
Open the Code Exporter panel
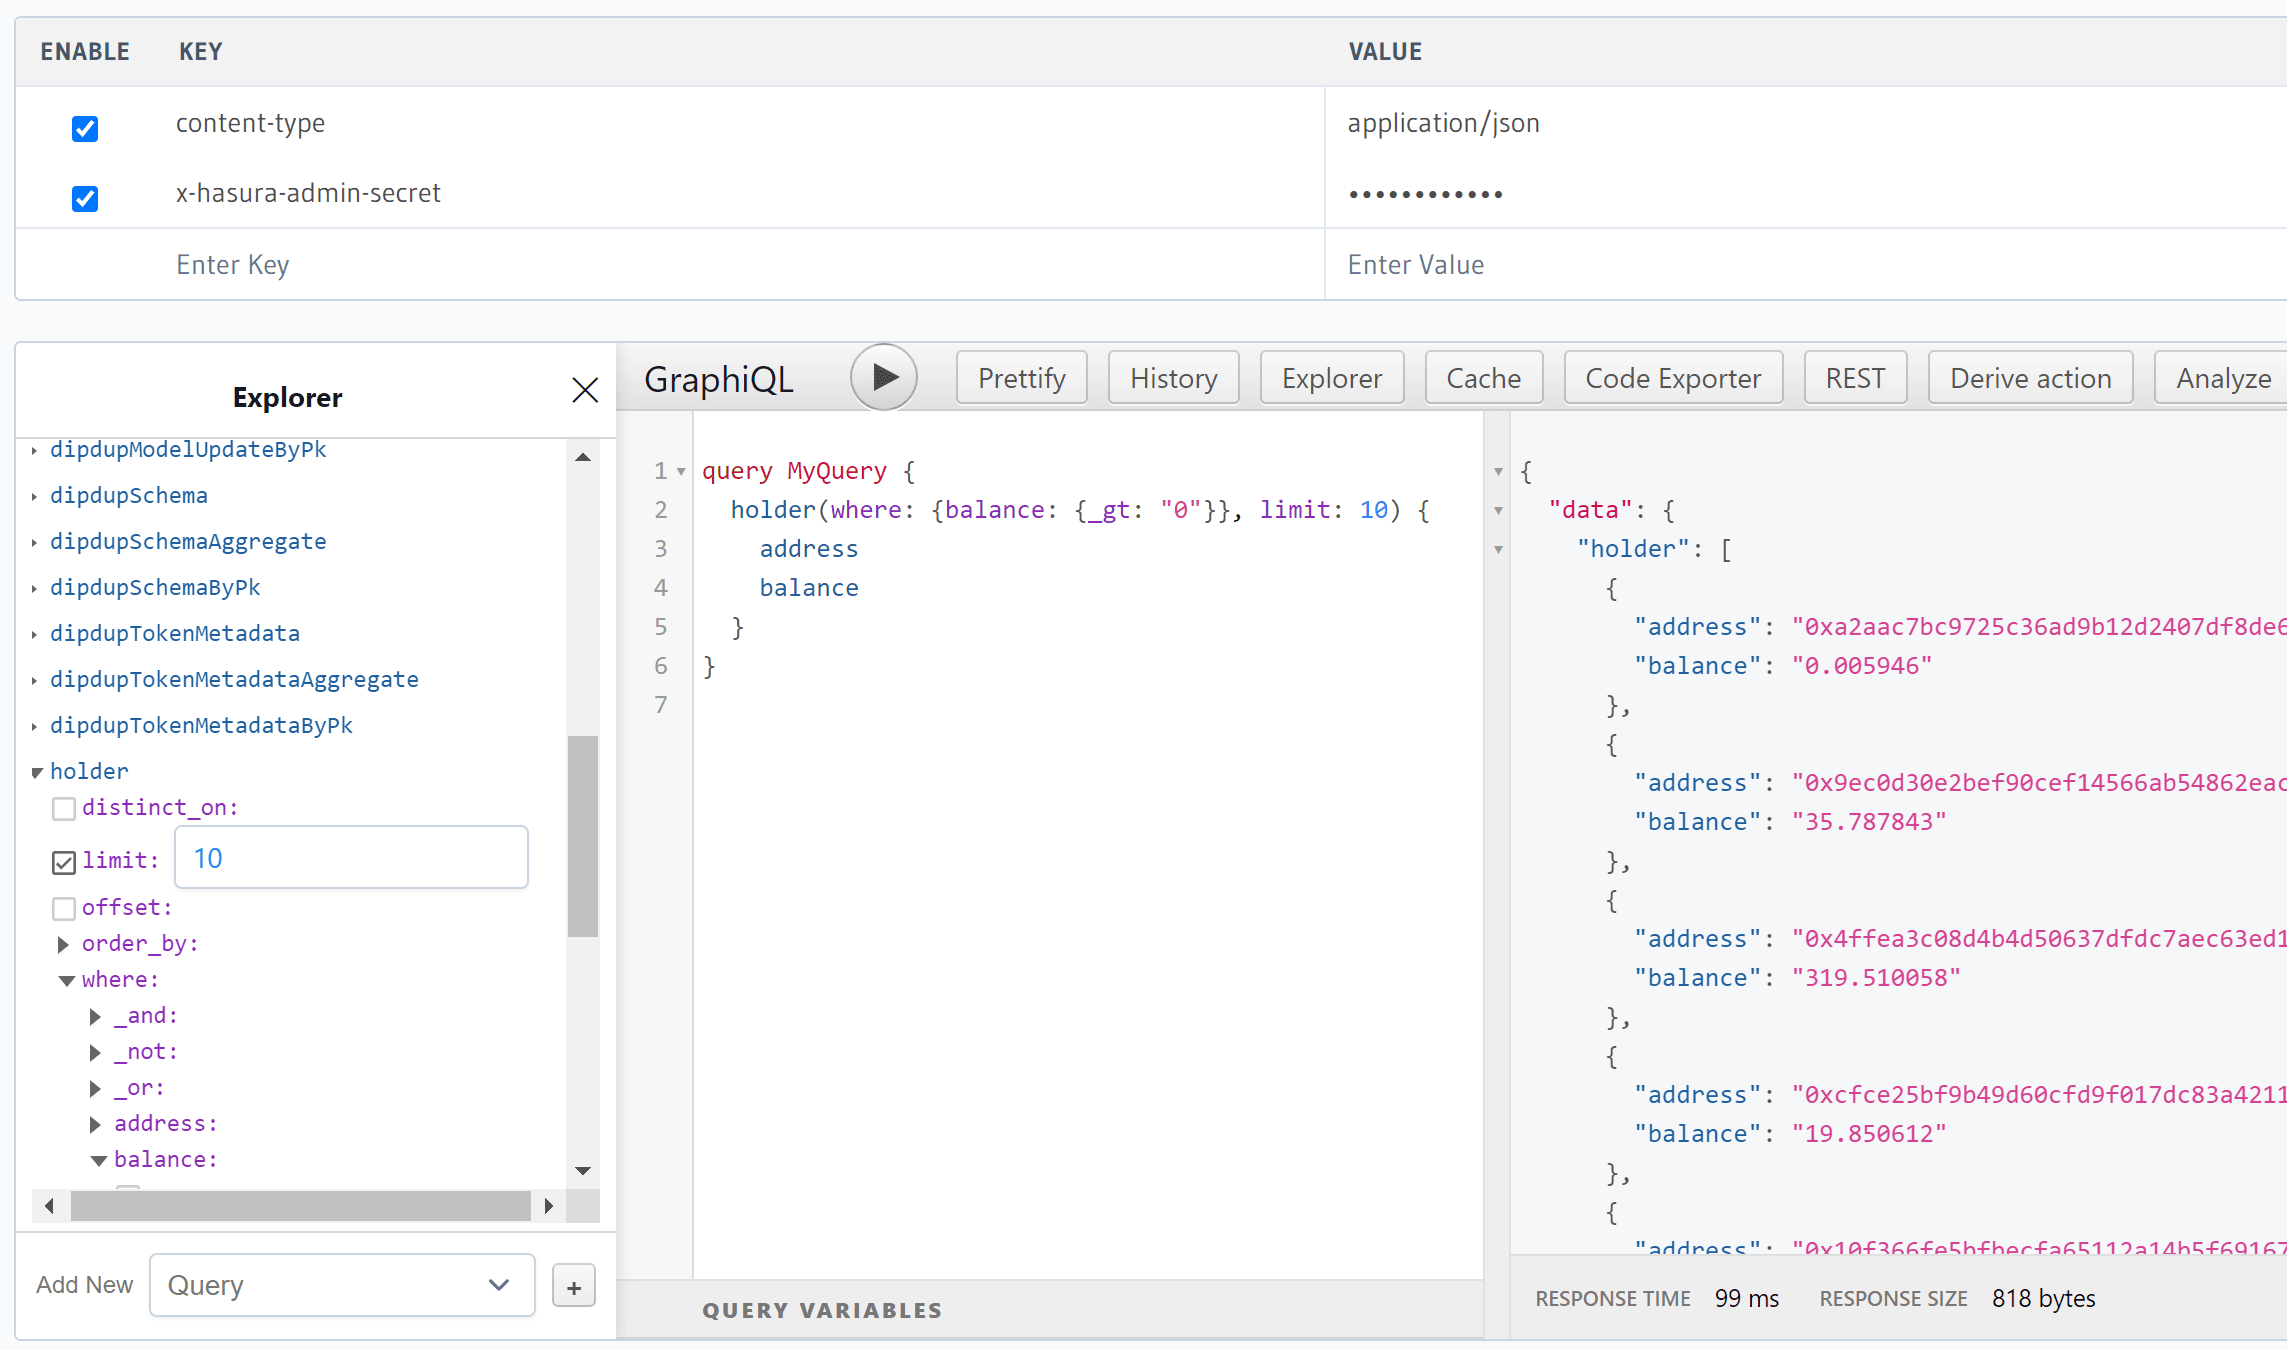tap(1670, 376)
